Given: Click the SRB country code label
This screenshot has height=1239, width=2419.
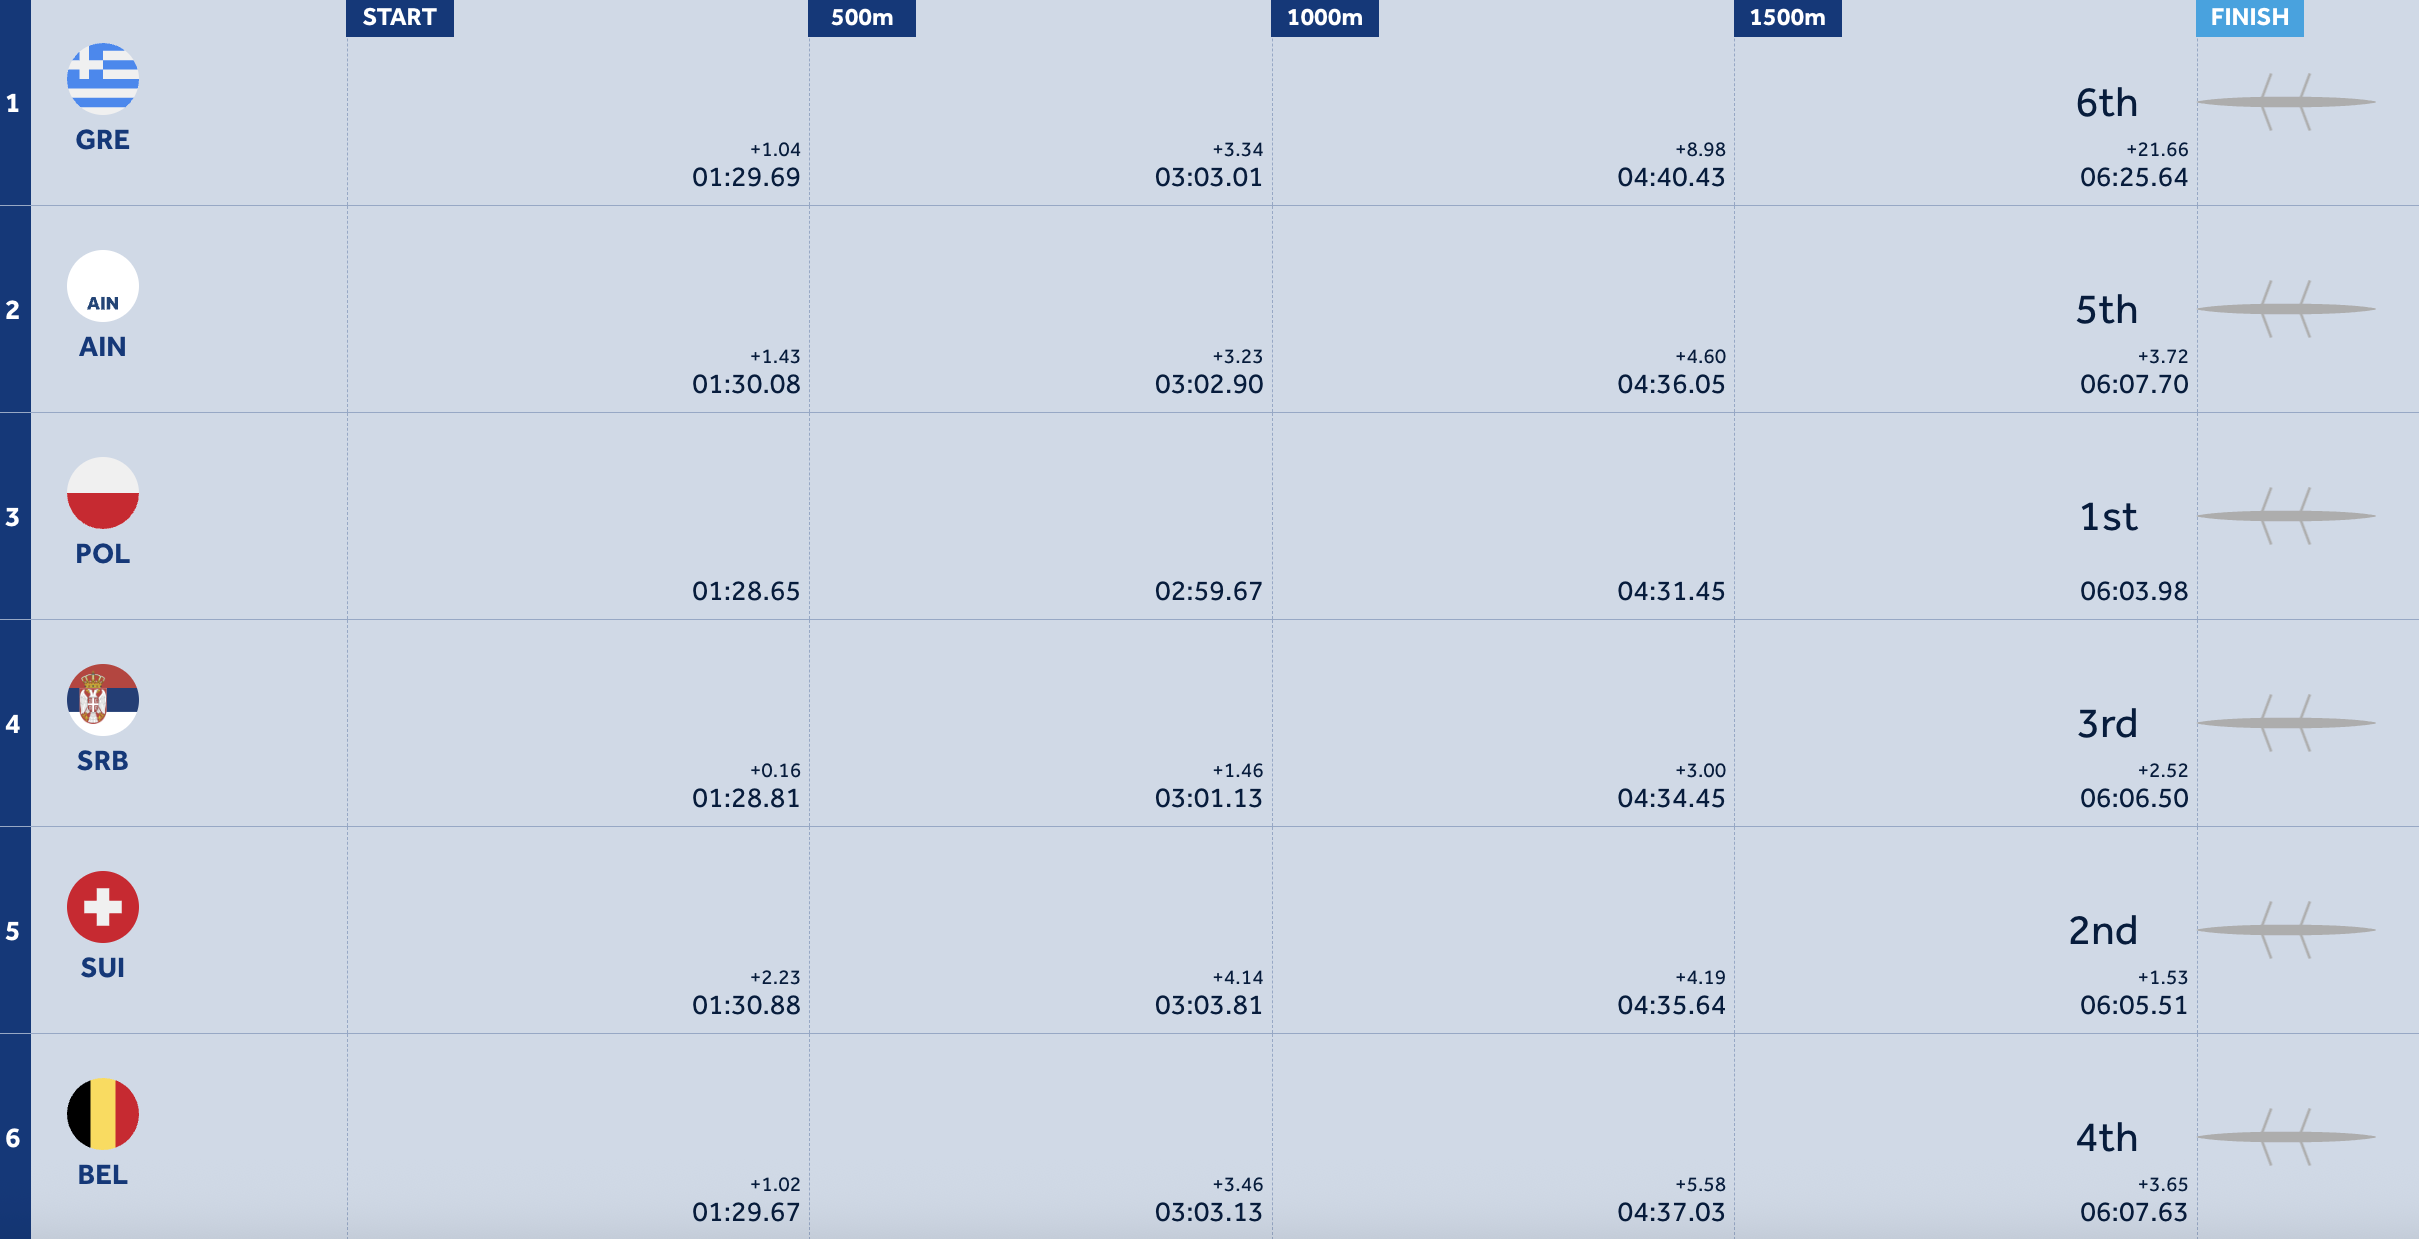Looking at the screenshot, I should point(103,761).
